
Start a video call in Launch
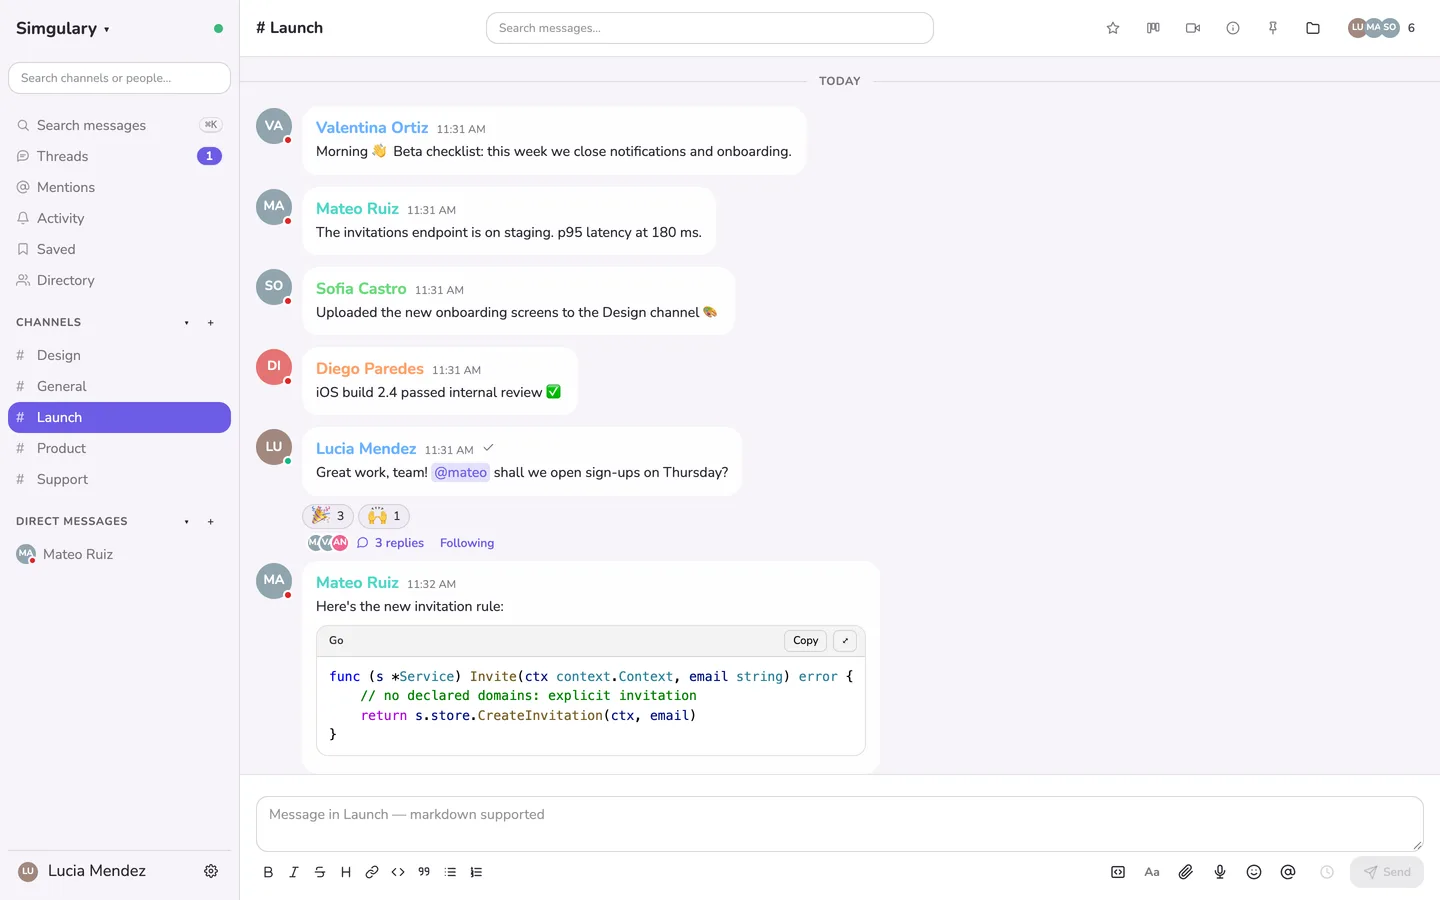(1193, 28)
